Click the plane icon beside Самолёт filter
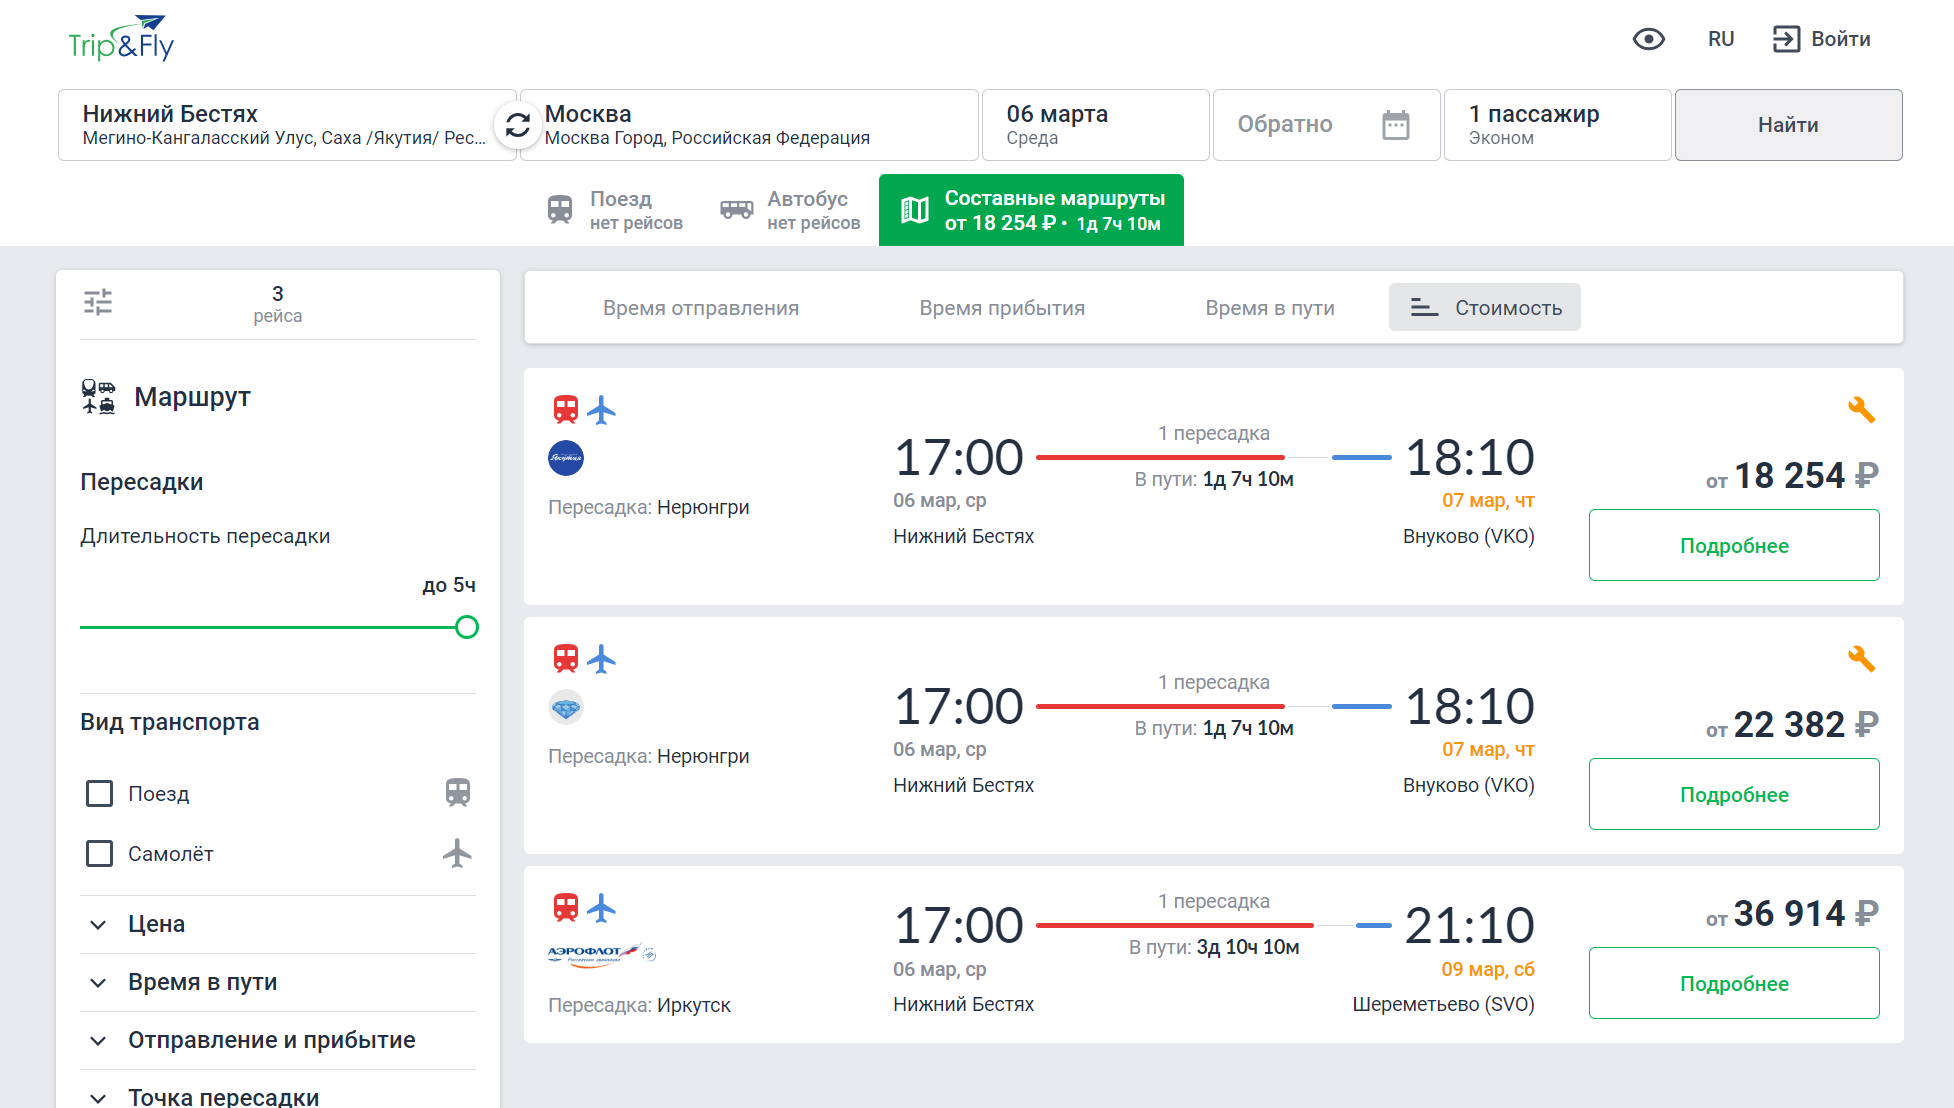Screen dimensions: 1954x1108 pos(457,853)
